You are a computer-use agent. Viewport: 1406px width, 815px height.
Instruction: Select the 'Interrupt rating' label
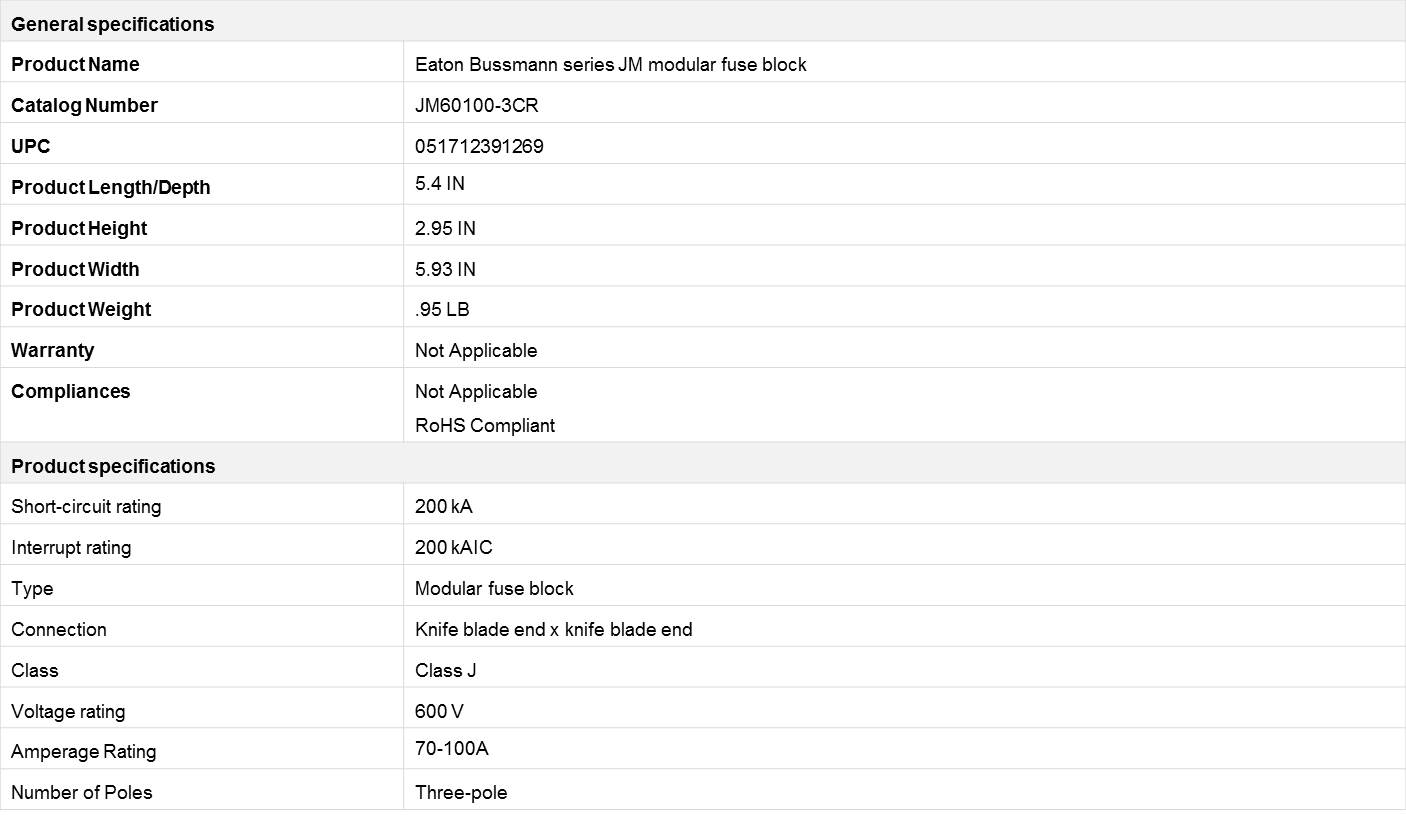pyautogui.click(x=71, y=548)
